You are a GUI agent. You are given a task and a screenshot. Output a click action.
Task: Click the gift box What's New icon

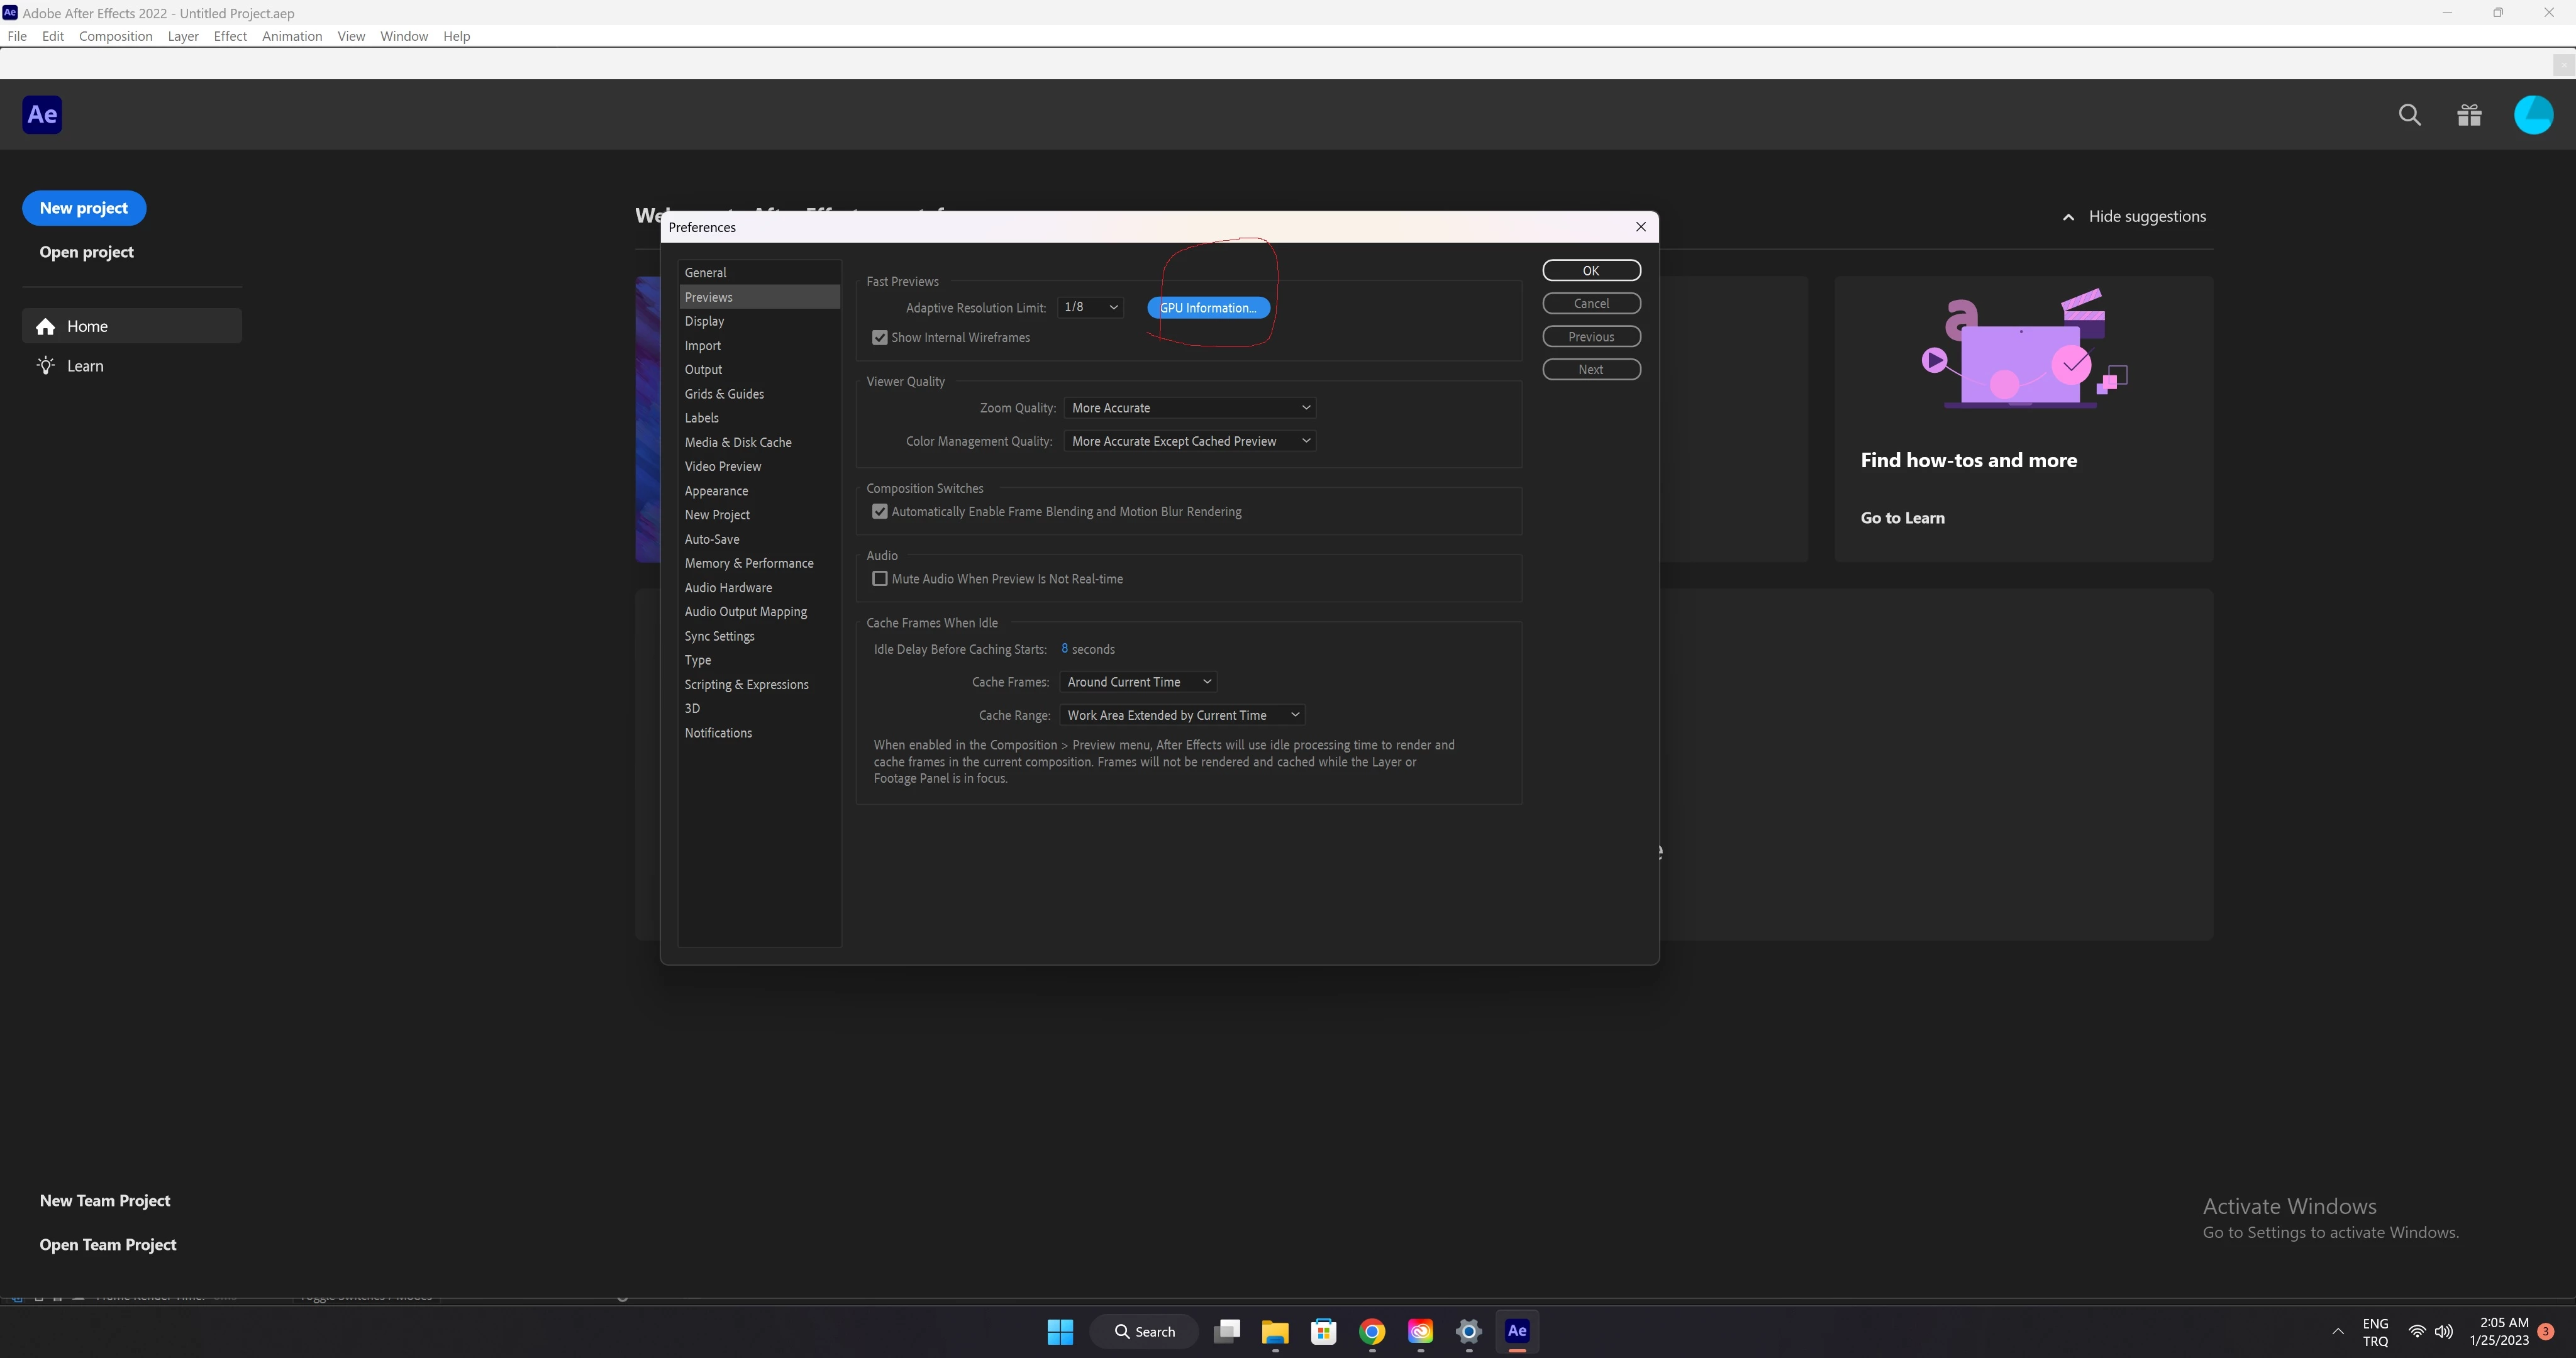pyautogui.click(x=2469, y=115)
